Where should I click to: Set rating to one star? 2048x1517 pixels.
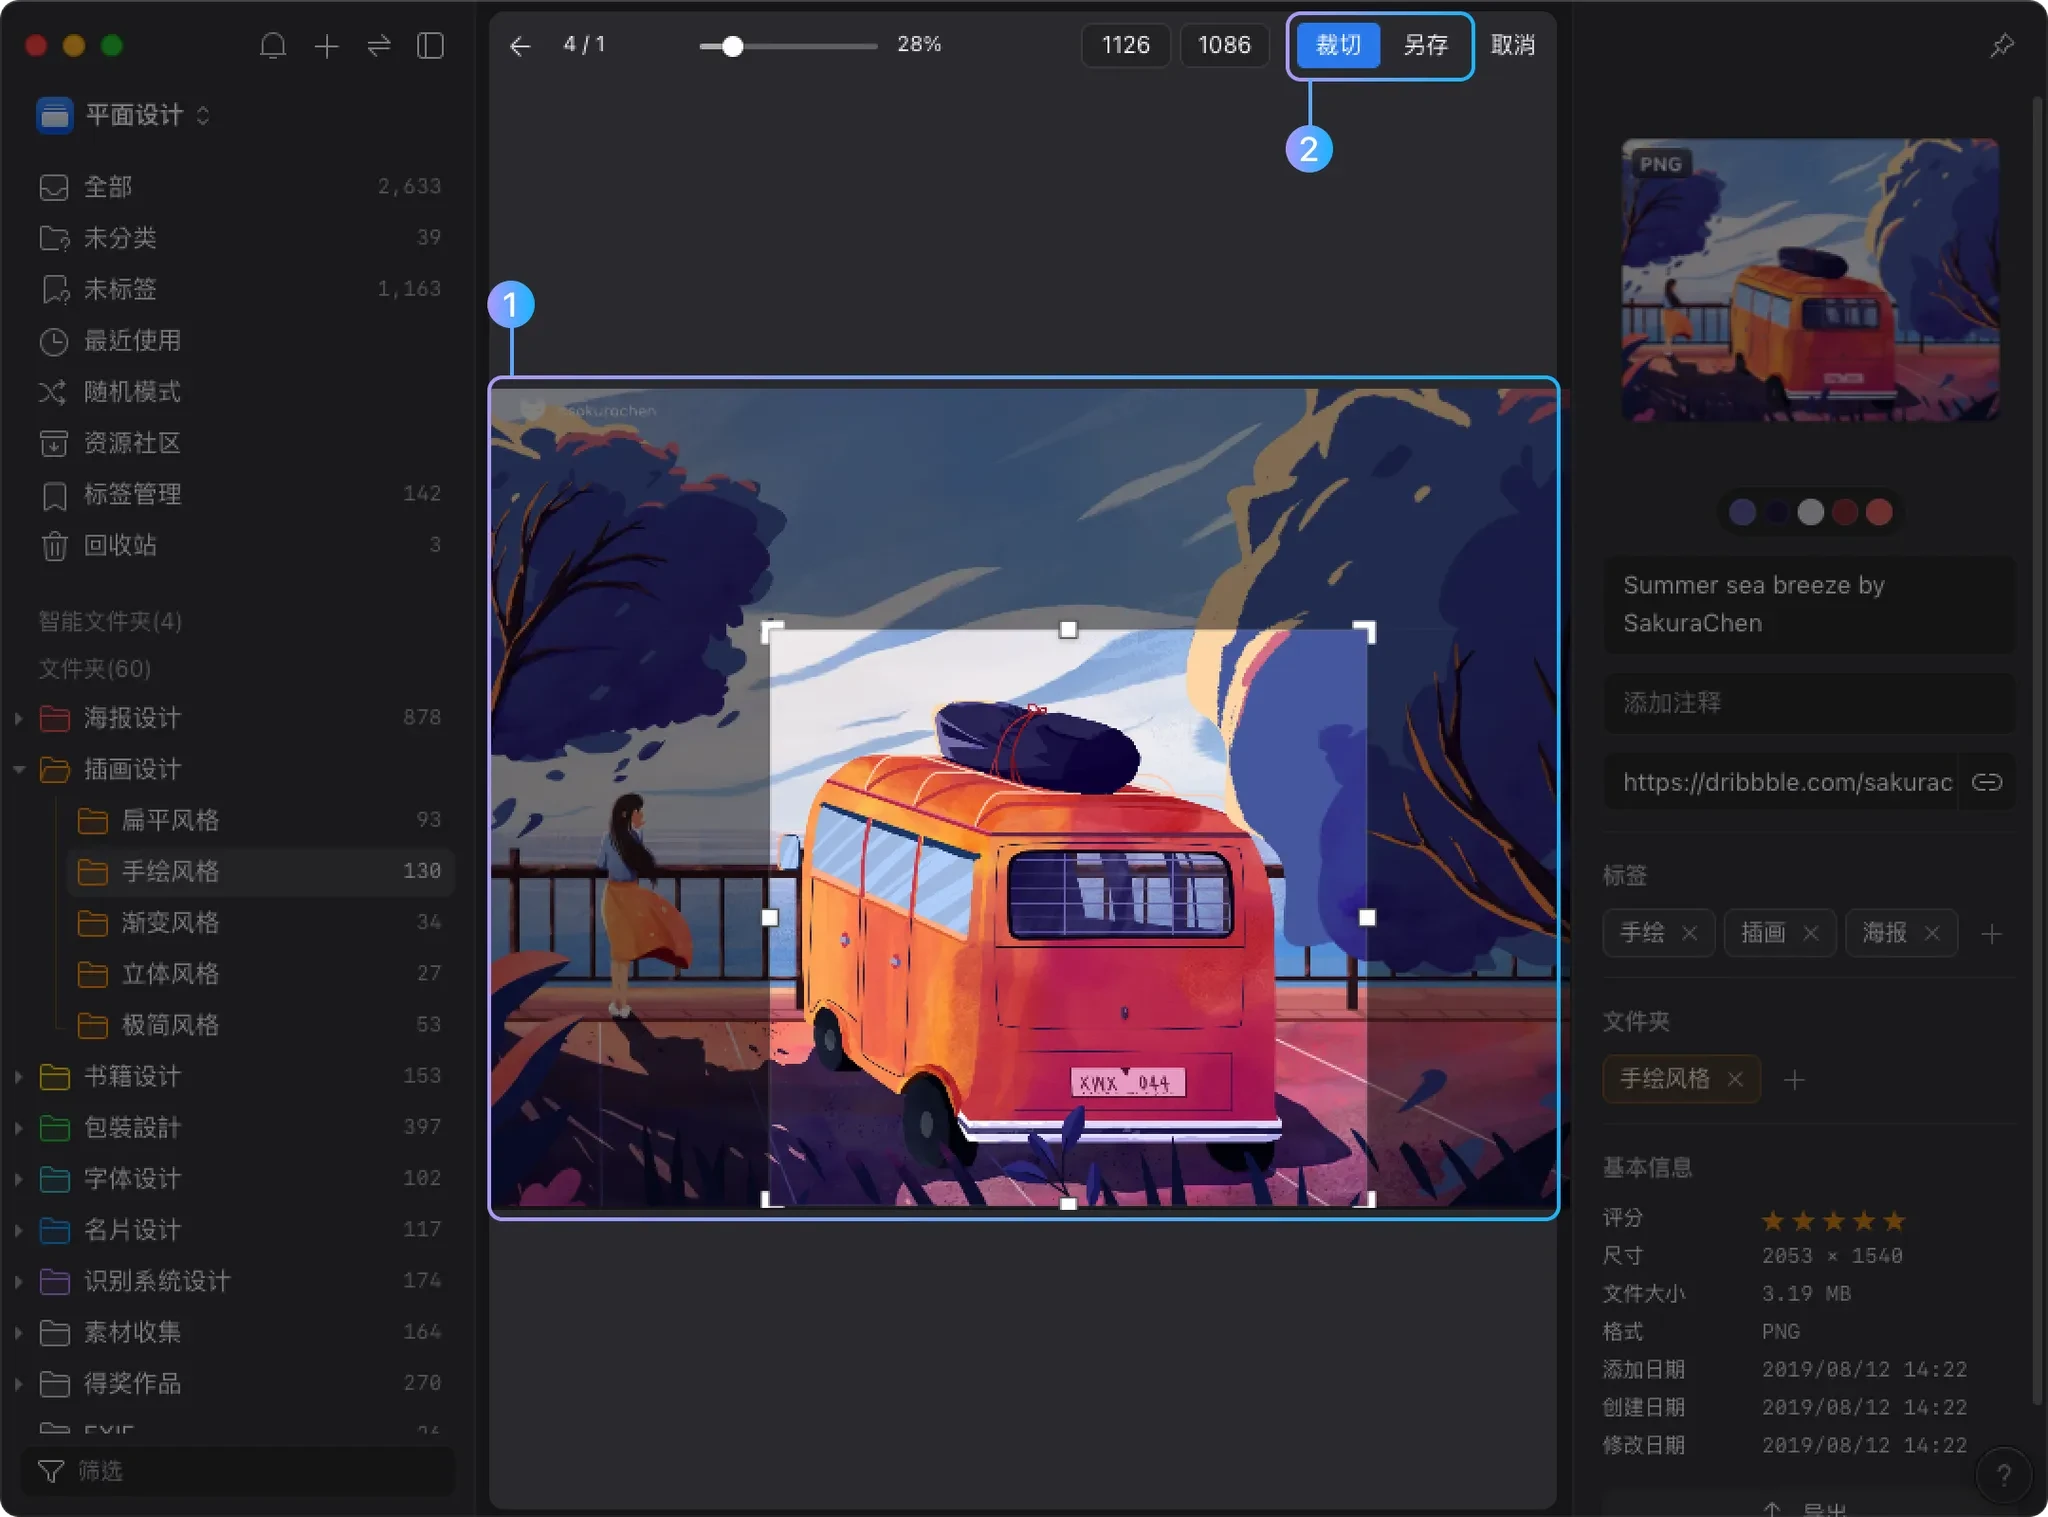(1773, 1221)
